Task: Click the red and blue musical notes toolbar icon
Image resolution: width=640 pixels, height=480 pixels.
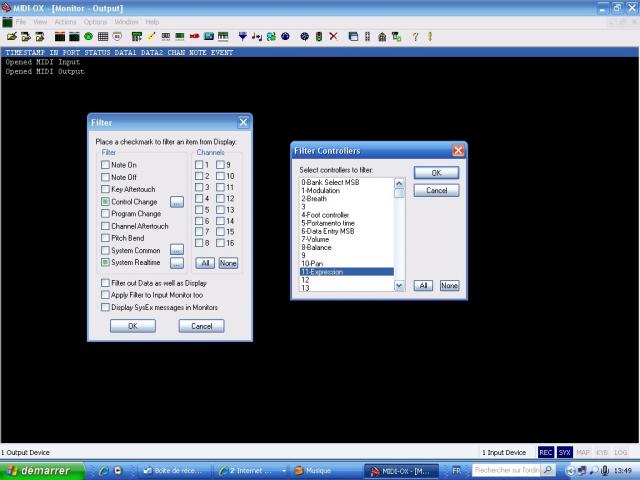Action: coord(257,37)
